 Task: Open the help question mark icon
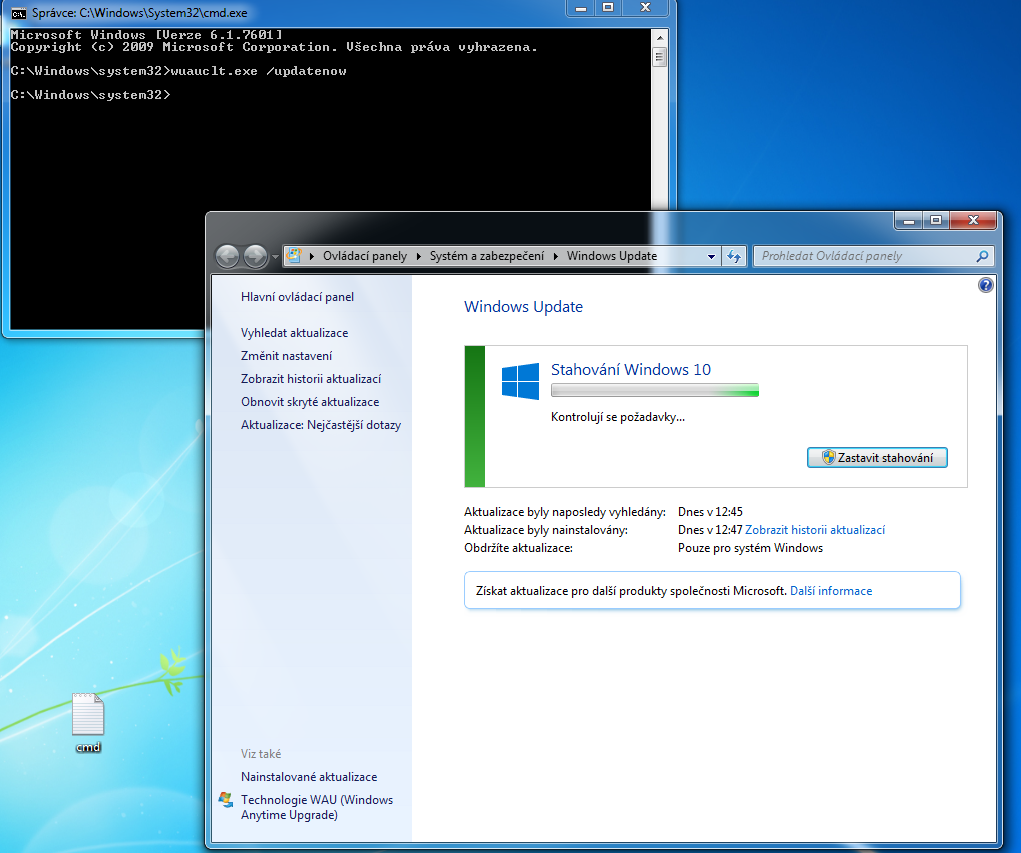pyautogui.click(x=986, y=285)
